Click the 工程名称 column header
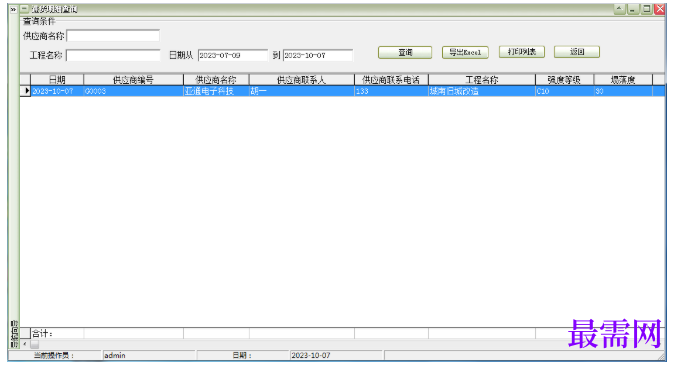The width and height of the screenshot is (680, 365). click(x=482, y=80)
